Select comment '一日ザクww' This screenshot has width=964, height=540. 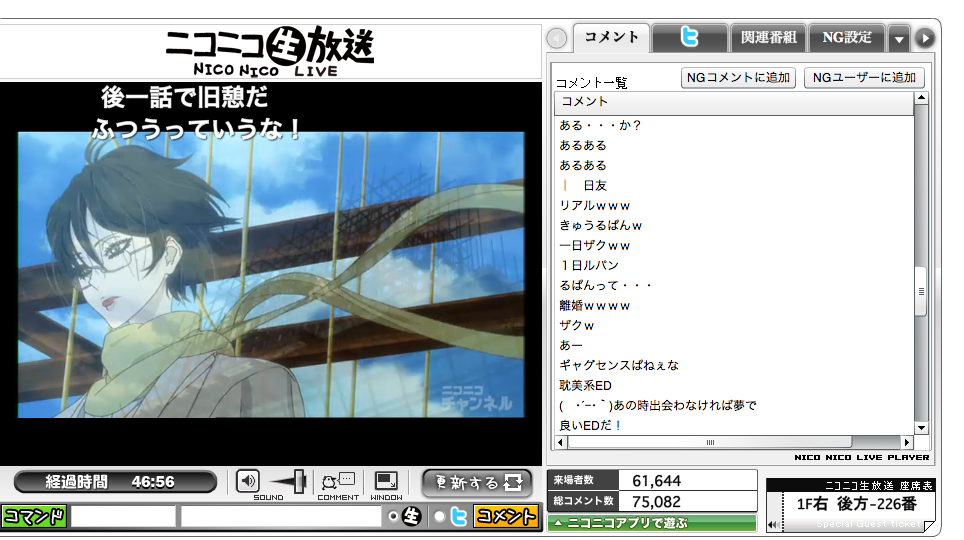[x=594, y=245]
